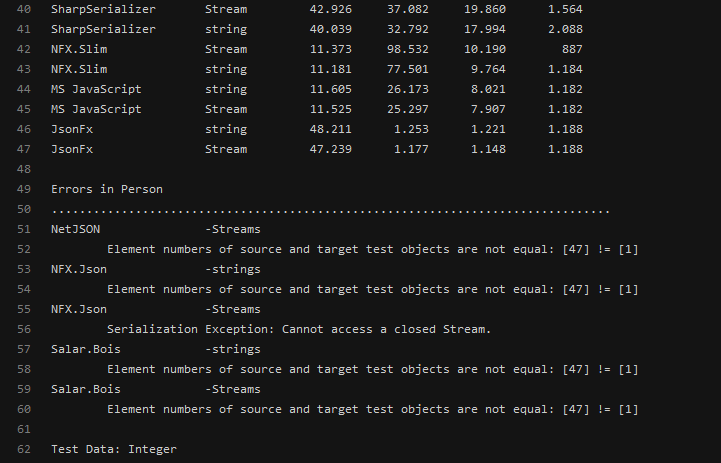Click "SharpSerializer" on line 41

click(x=103, y=29)
